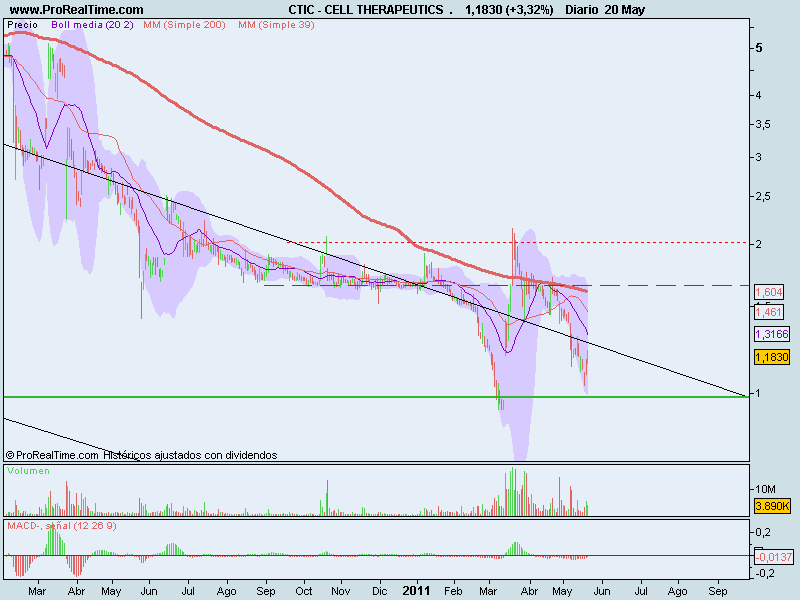Click the yellow 3.890K volume tag
Image resolution: width=800 pixels, height=600 pixels.
point(772,506)
